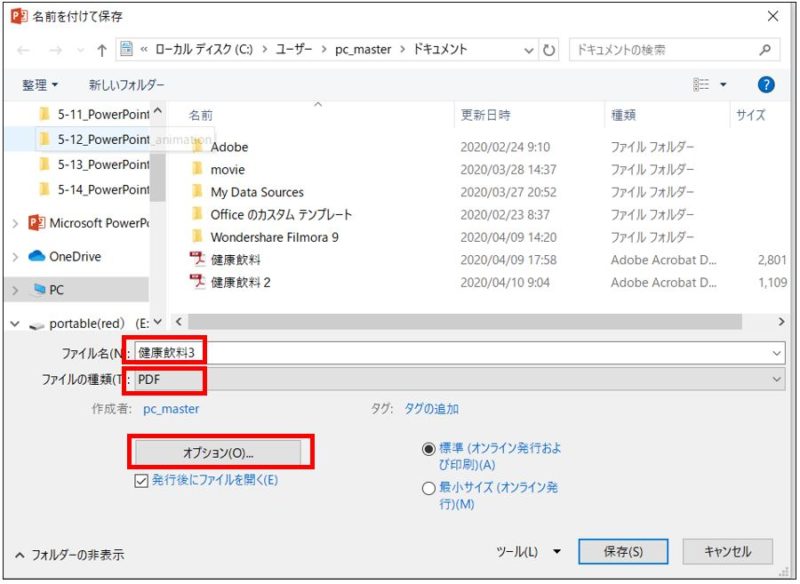Click pc_master breadcrumb segment

(363, 49)
